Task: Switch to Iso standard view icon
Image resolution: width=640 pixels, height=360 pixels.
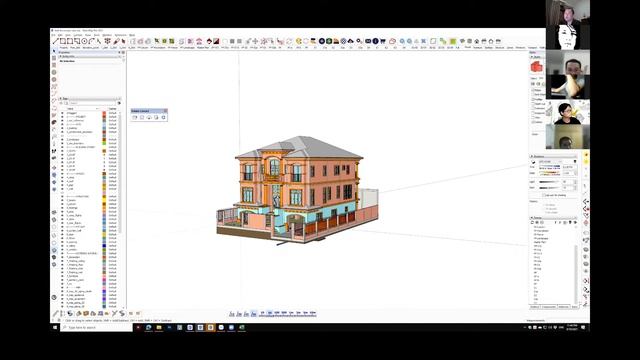Action: point(462,41)
